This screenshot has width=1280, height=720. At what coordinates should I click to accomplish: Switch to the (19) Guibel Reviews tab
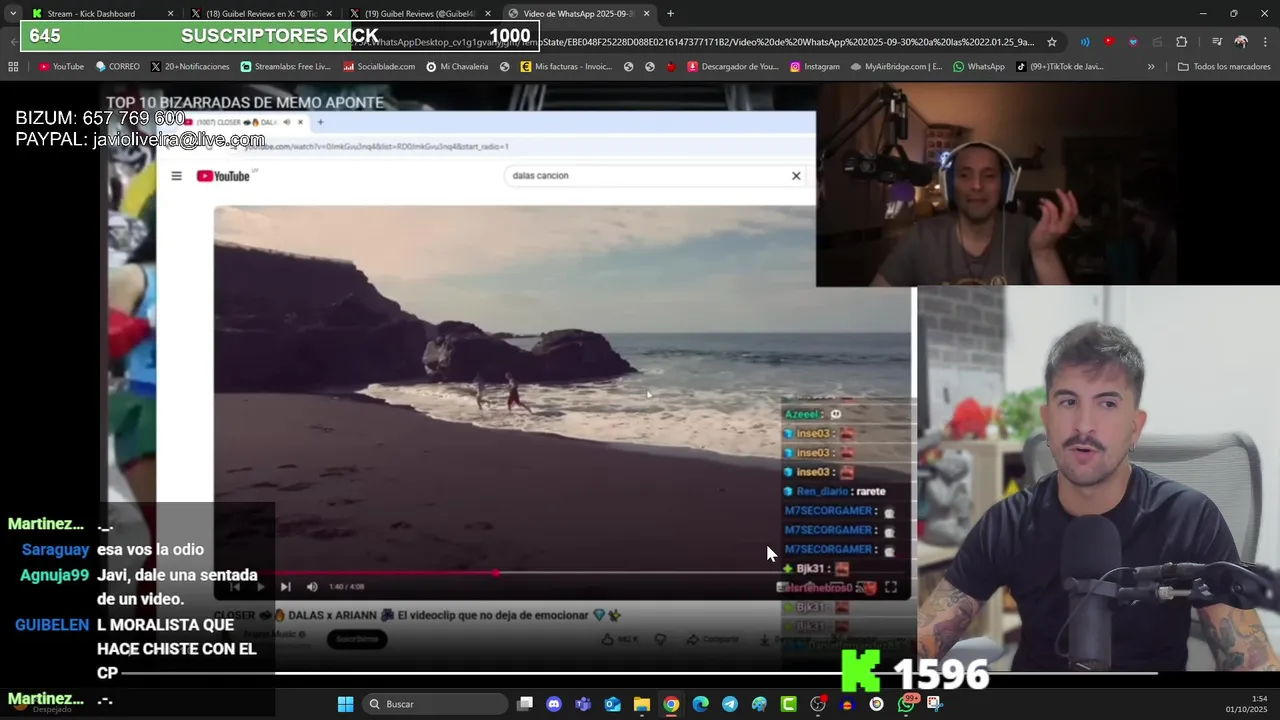(x=420, y=13)
